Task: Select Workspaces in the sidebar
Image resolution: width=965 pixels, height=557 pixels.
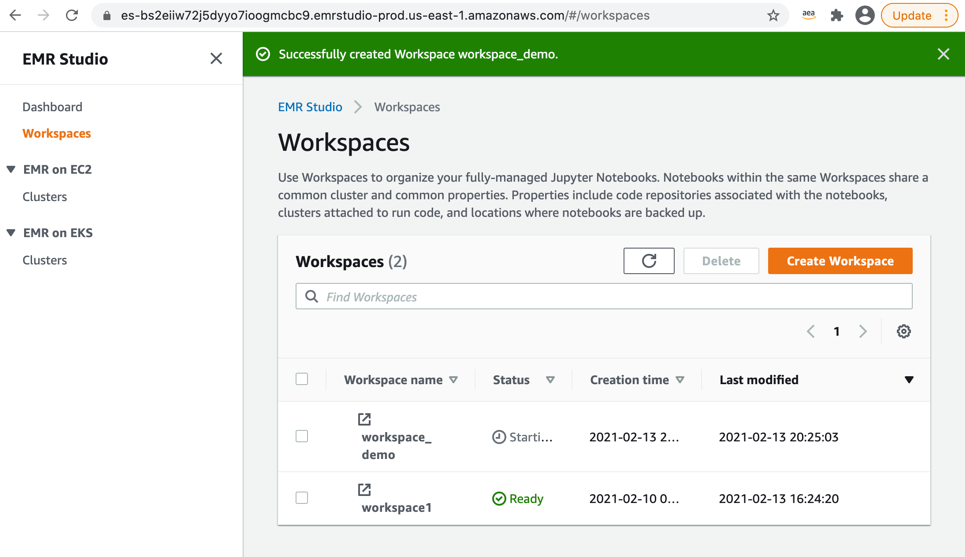Action: [57, 134]
